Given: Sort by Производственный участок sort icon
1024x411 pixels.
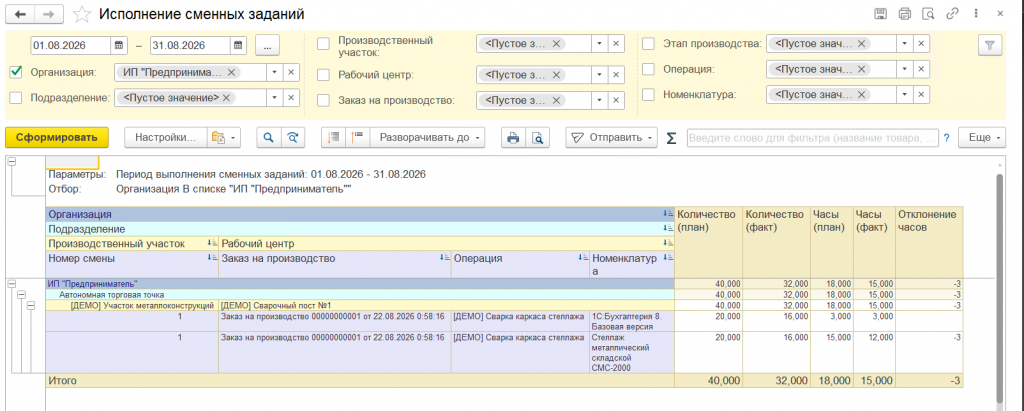Looking at the screenshot, I should tap(212, 243).
